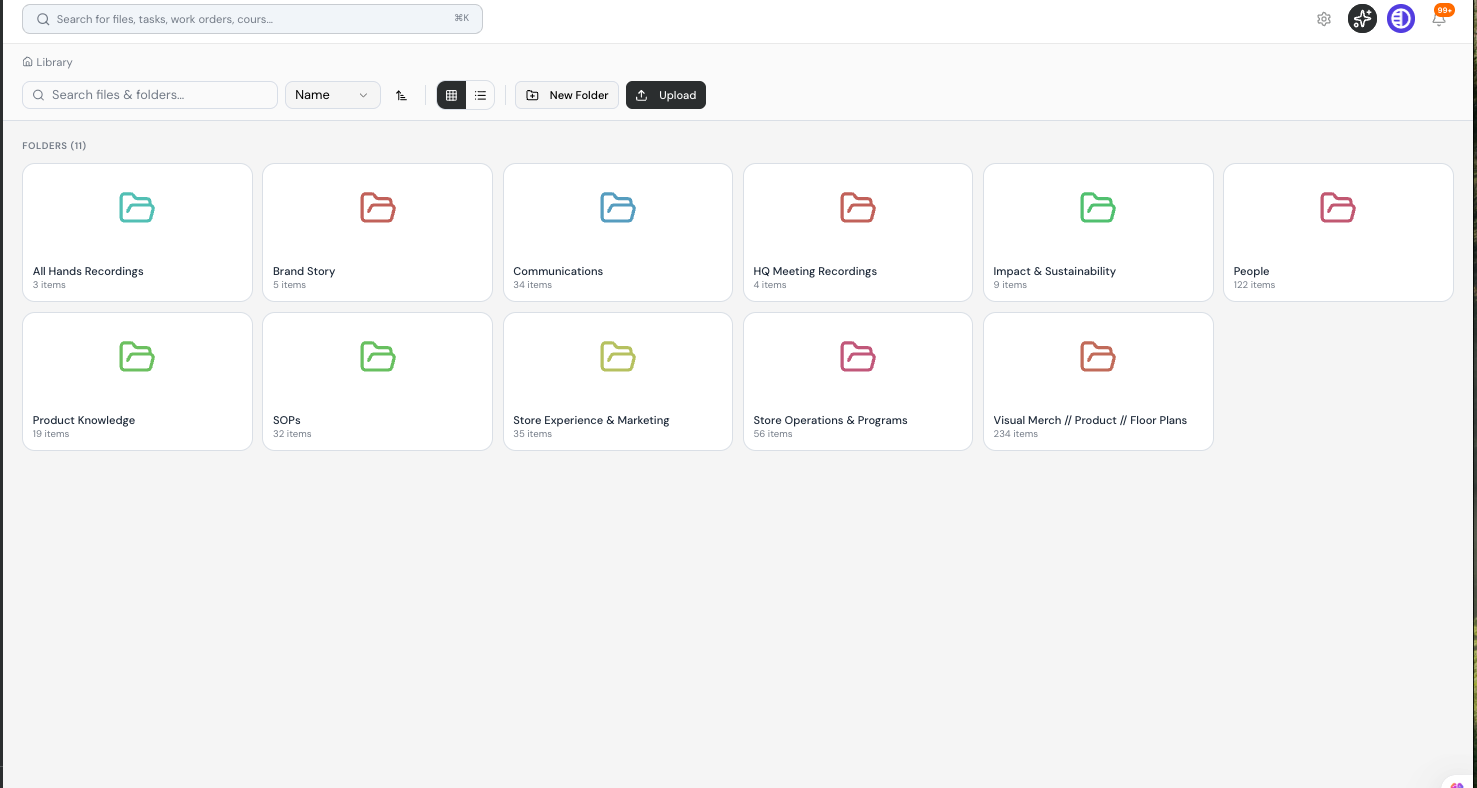Open the Visual Merch // Product // Floor Plans folder icon
The height and width of the screenshot is (788, 1477).
(1098, 356)
